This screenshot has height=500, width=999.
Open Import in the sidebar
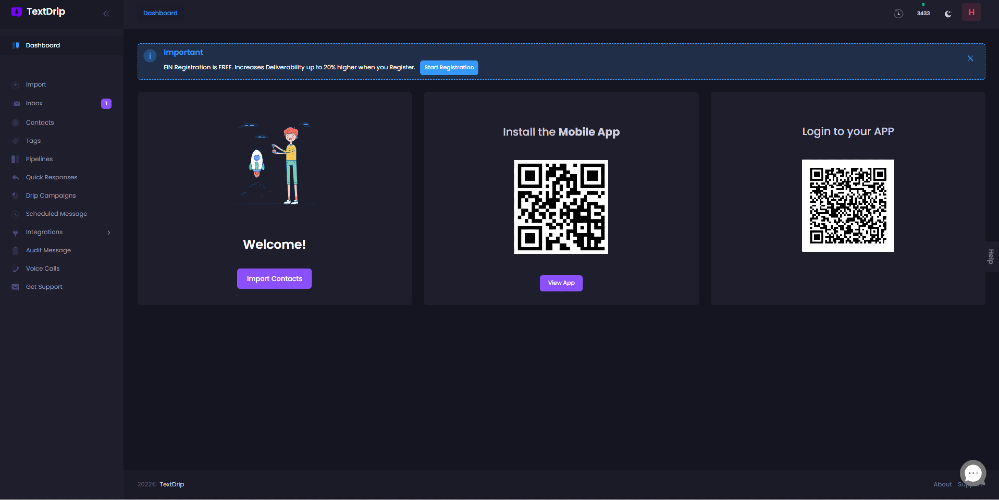[x=36, y=85]
